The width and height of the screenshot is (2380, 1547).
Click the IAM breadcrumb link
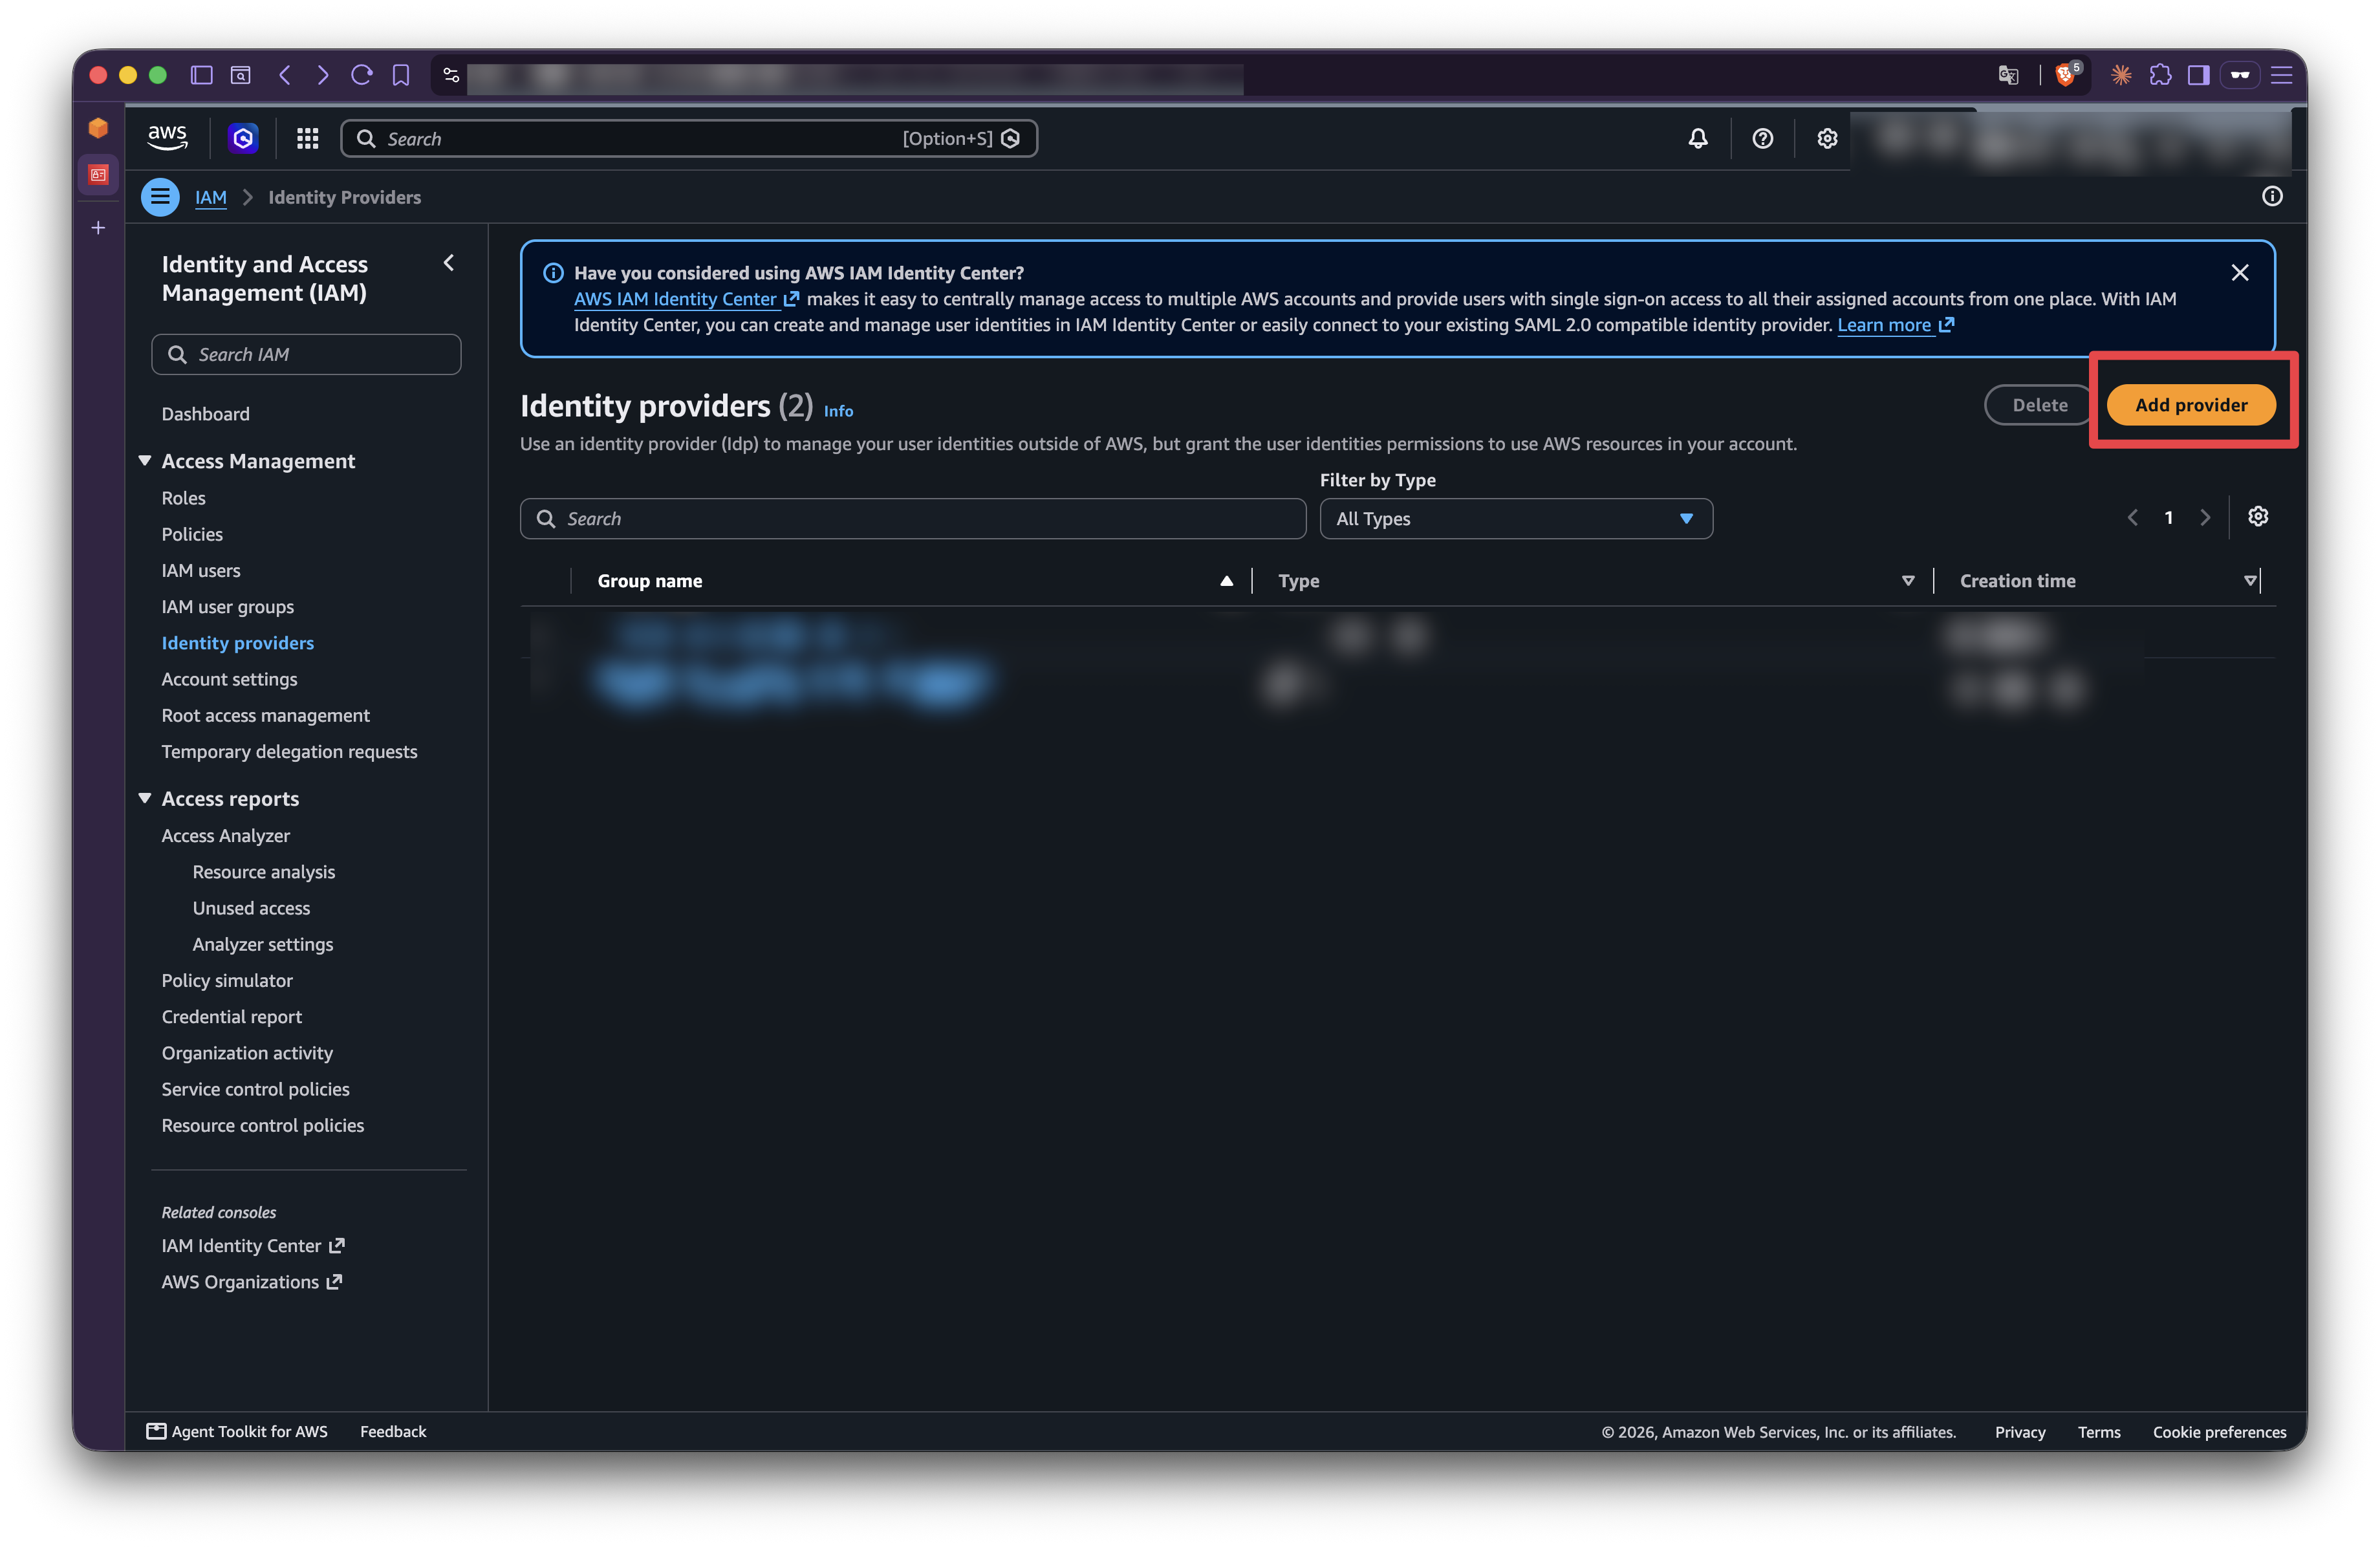(210, 197)
